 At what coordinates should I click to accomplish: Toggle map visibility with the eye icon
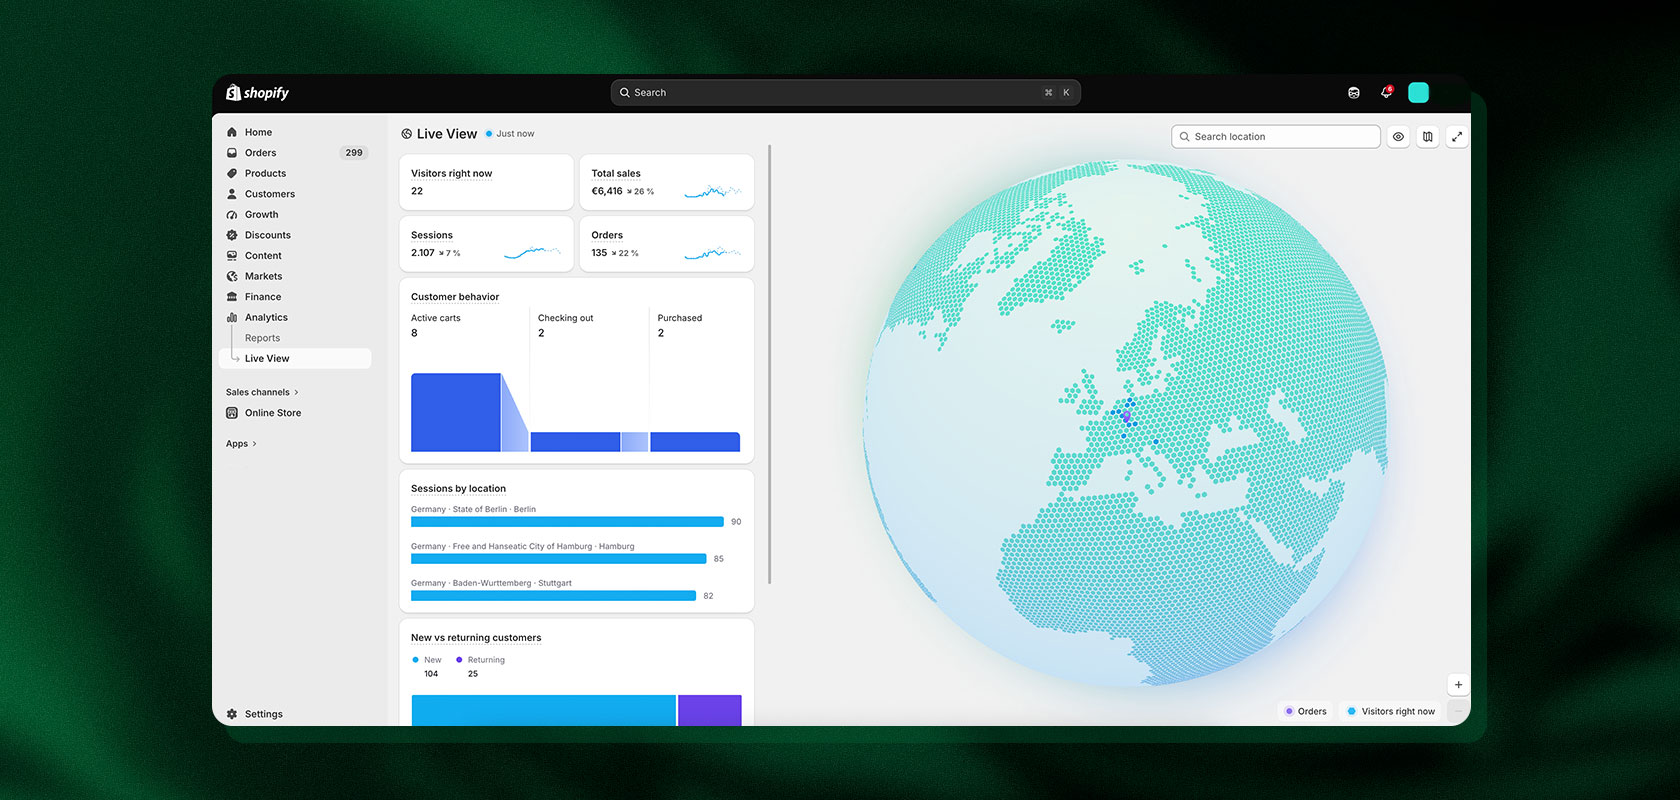tap(1398, 137)
